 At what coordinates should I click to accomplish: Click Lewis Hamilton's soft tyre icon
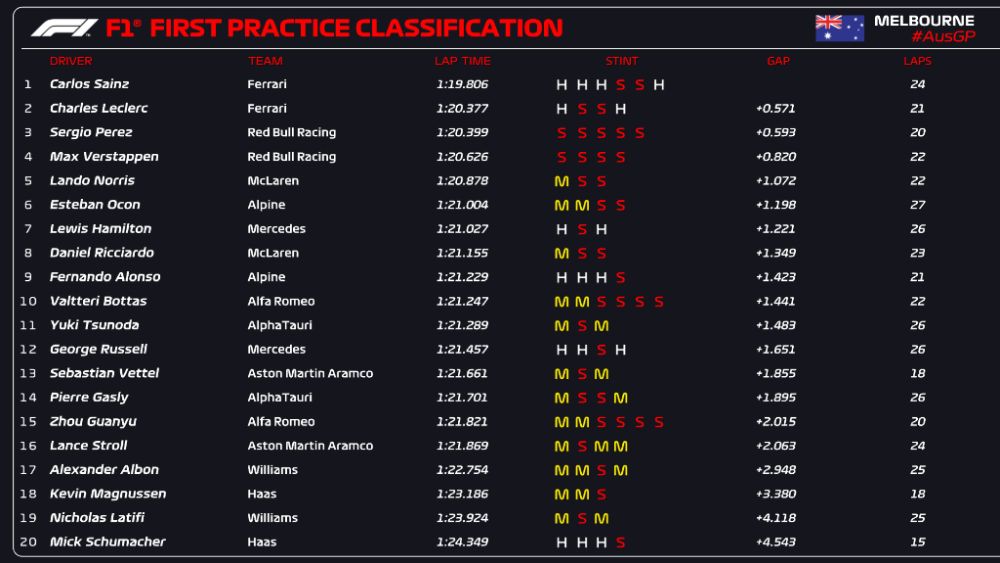[x=582, y=229]
